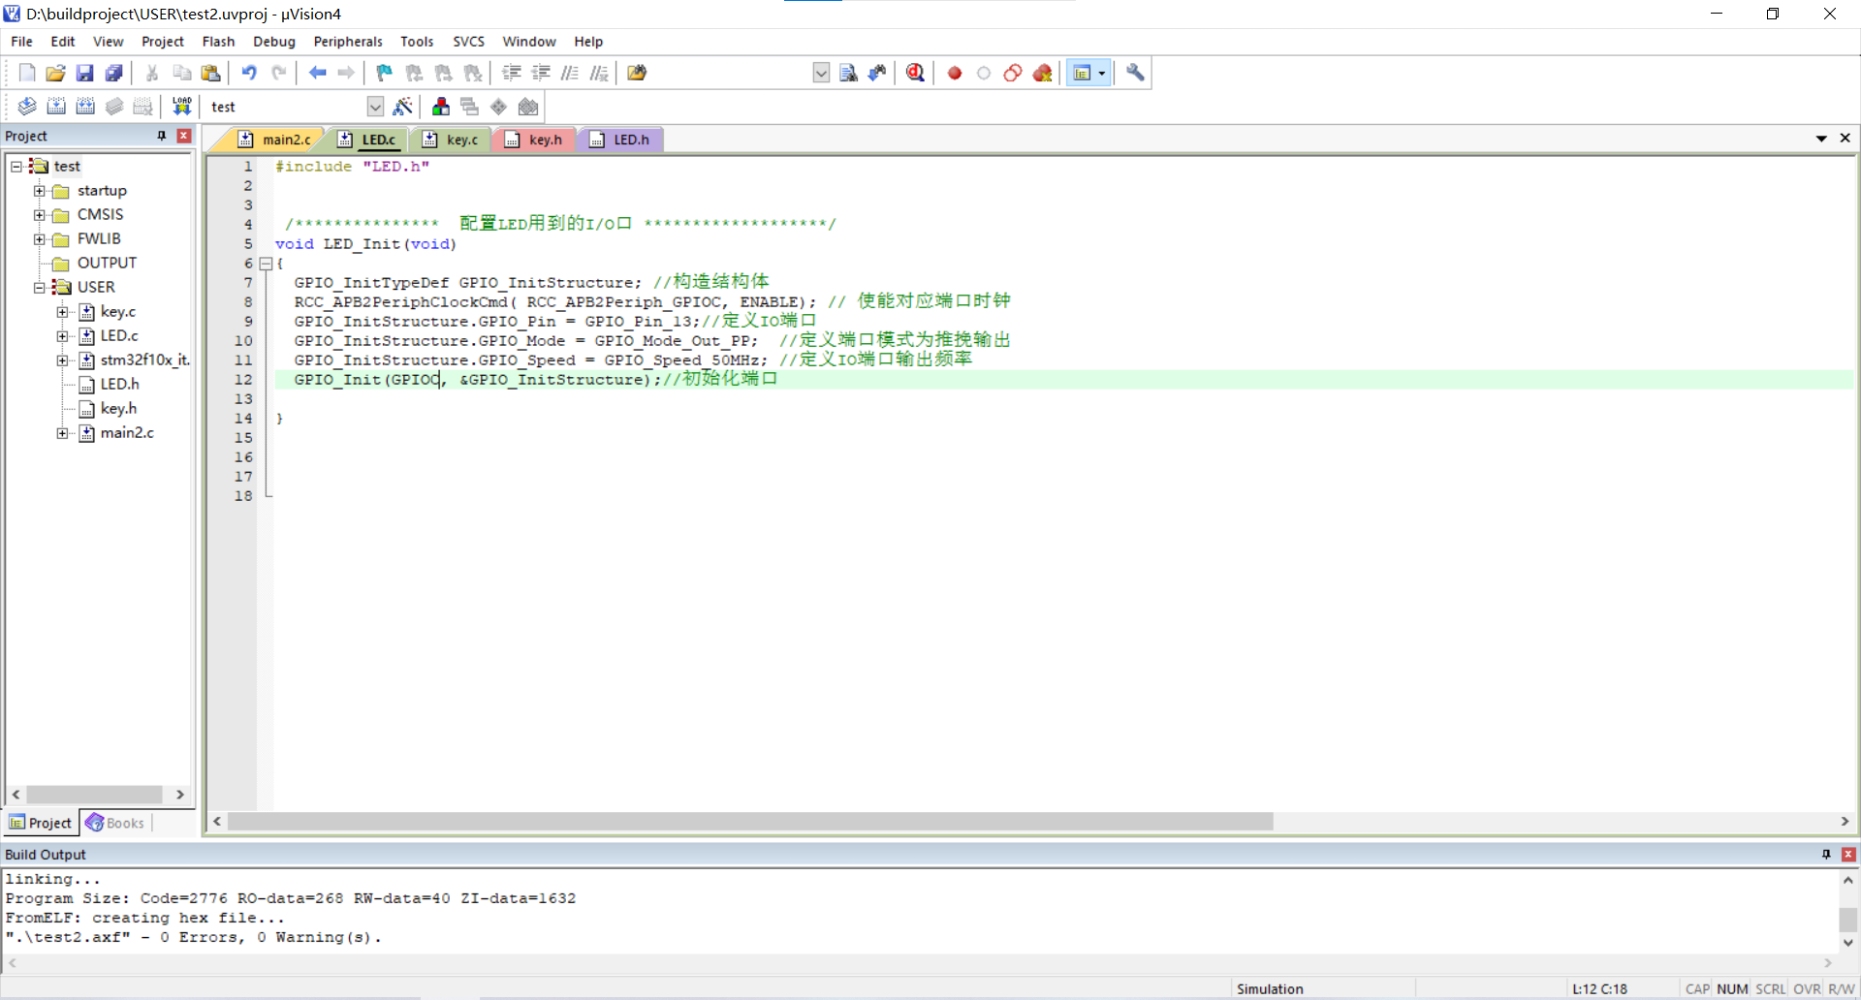Open Find in Files folder-binoculars icon
This screenshot has height=1000, width=1861.
[637, 73]
